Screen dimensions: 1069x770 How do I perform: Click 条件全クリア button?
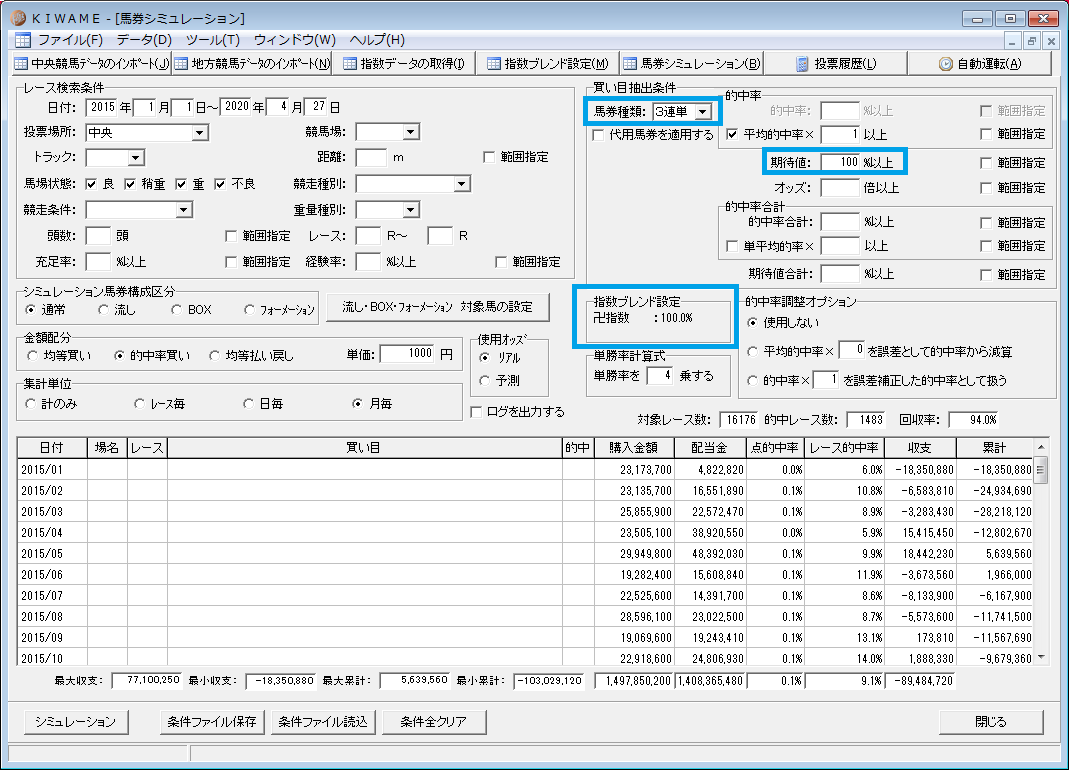click(434, 722)
